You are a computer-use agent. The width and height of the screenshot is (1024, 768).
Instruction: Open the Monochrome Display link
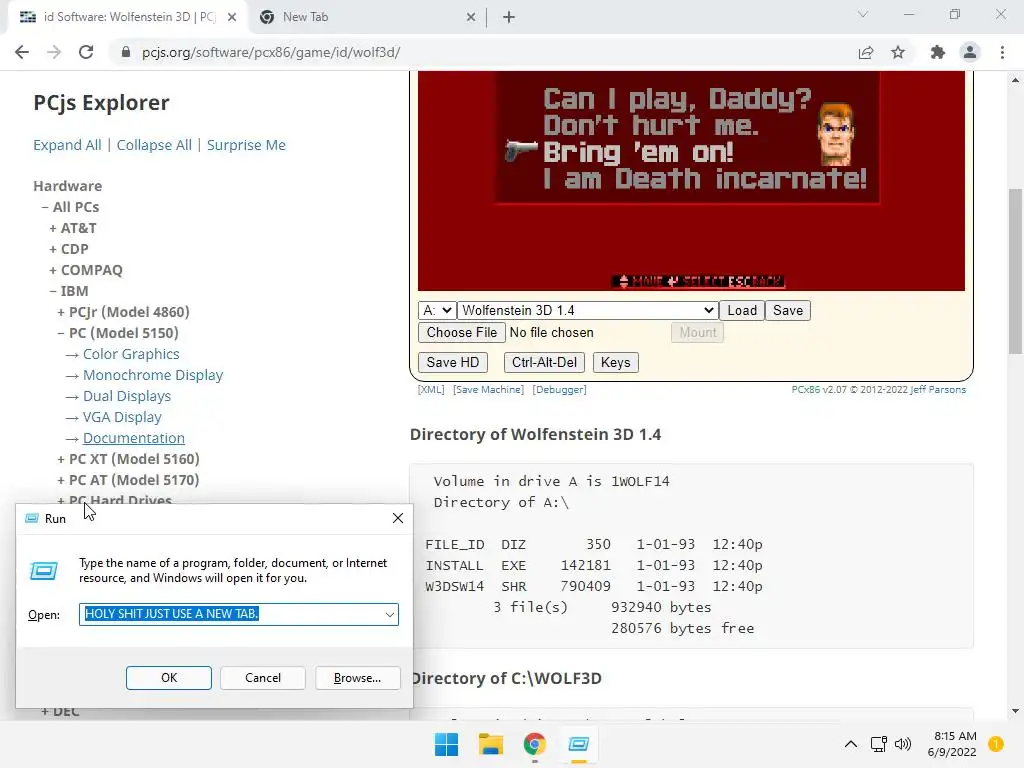point(153,375)
